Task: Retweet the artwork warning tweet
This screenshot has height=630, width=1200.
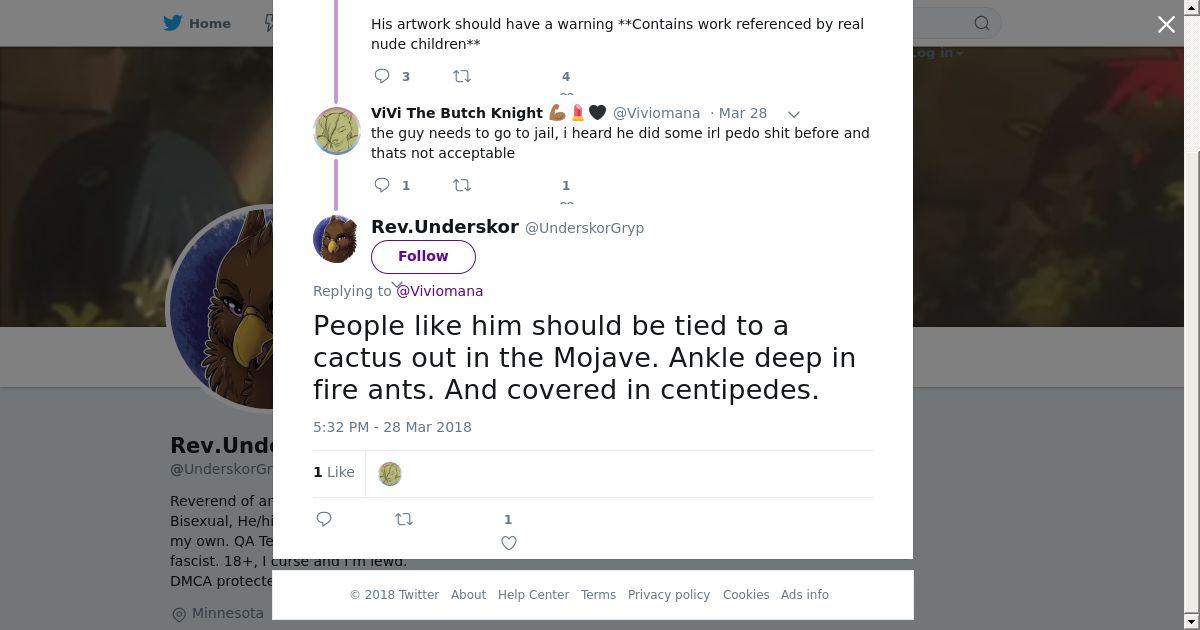Action: (x=462, y=76)
